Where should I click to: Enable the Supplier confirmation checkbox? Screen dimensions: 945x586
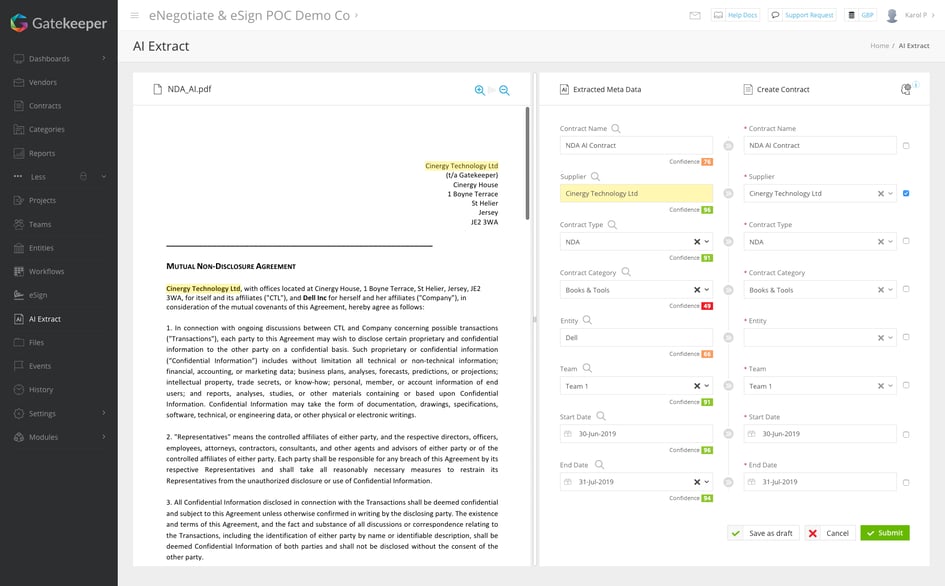[906, 194]
